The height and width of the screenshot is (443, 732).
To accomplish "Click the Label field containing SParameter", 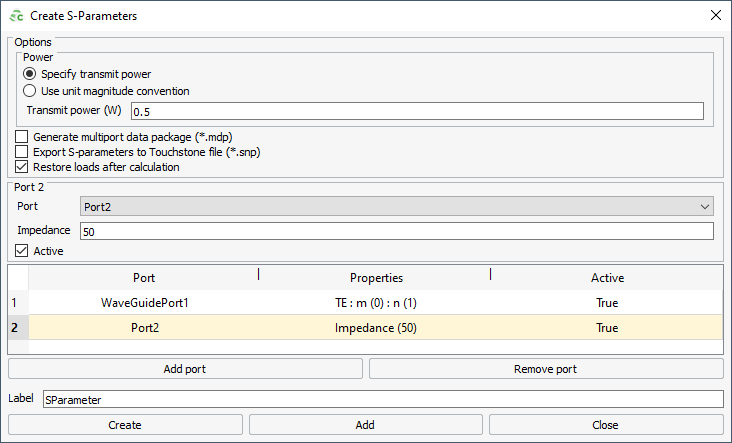I will (x=382, y=399).
